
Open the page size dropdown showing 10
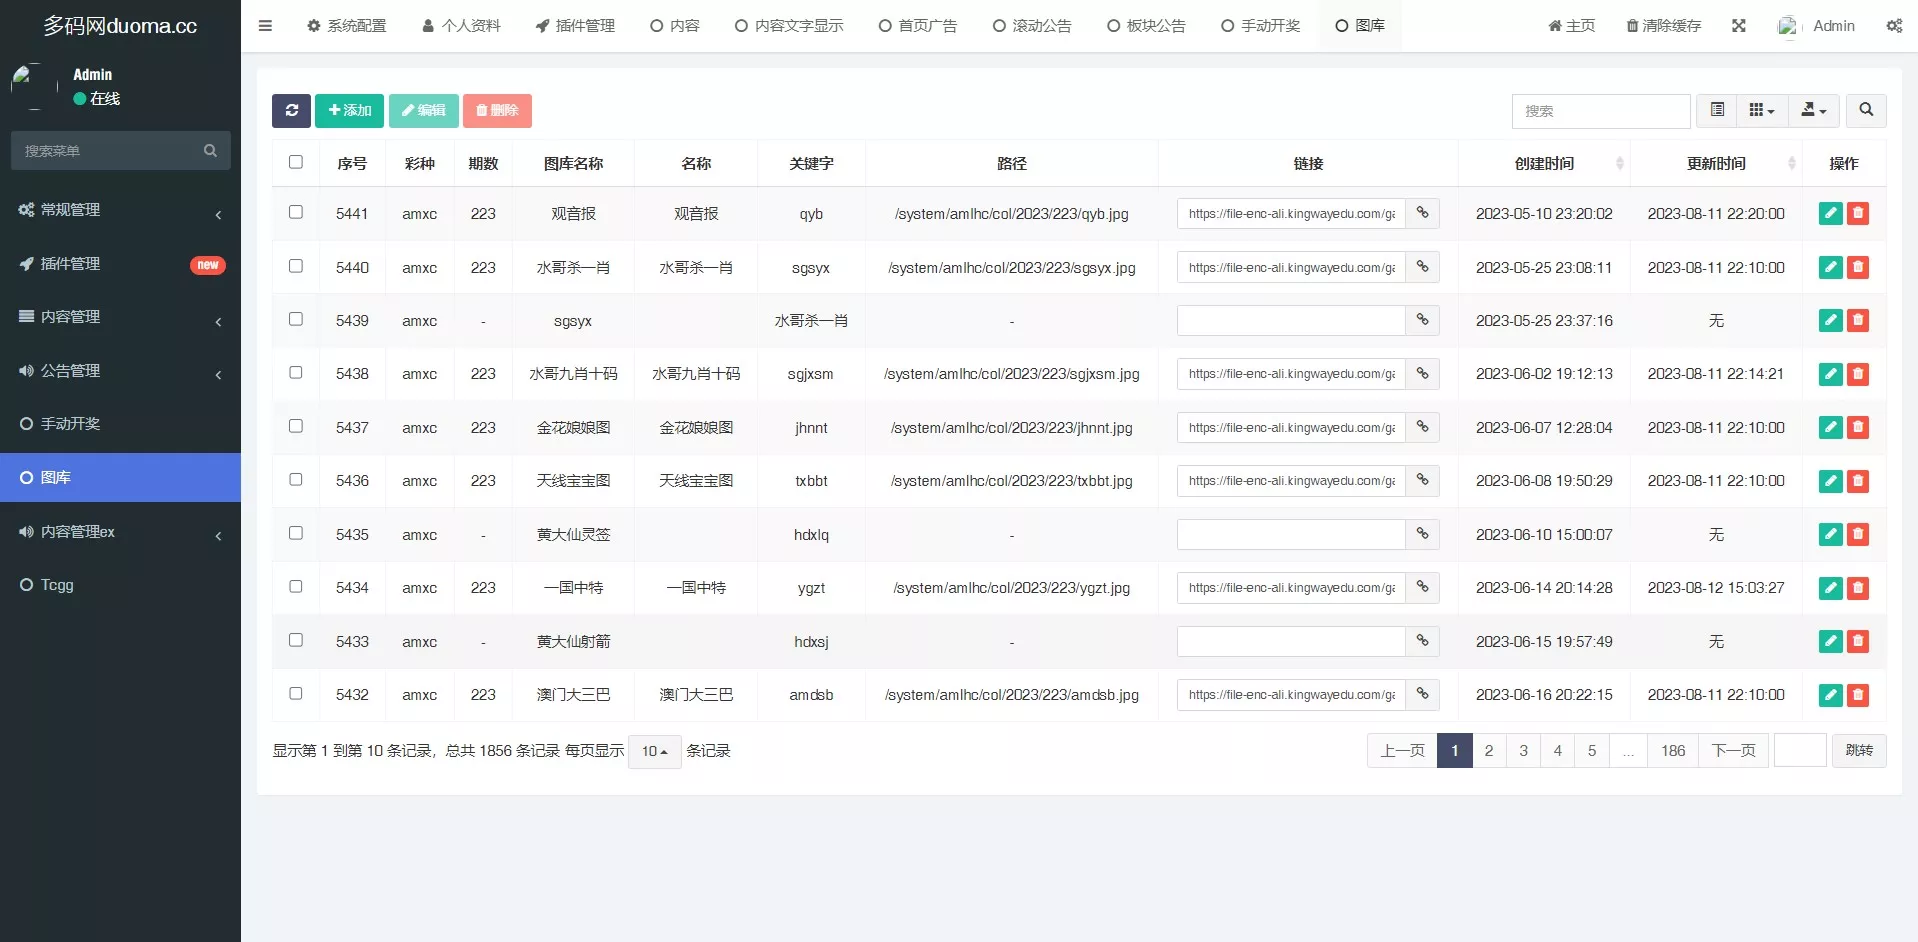654,751
